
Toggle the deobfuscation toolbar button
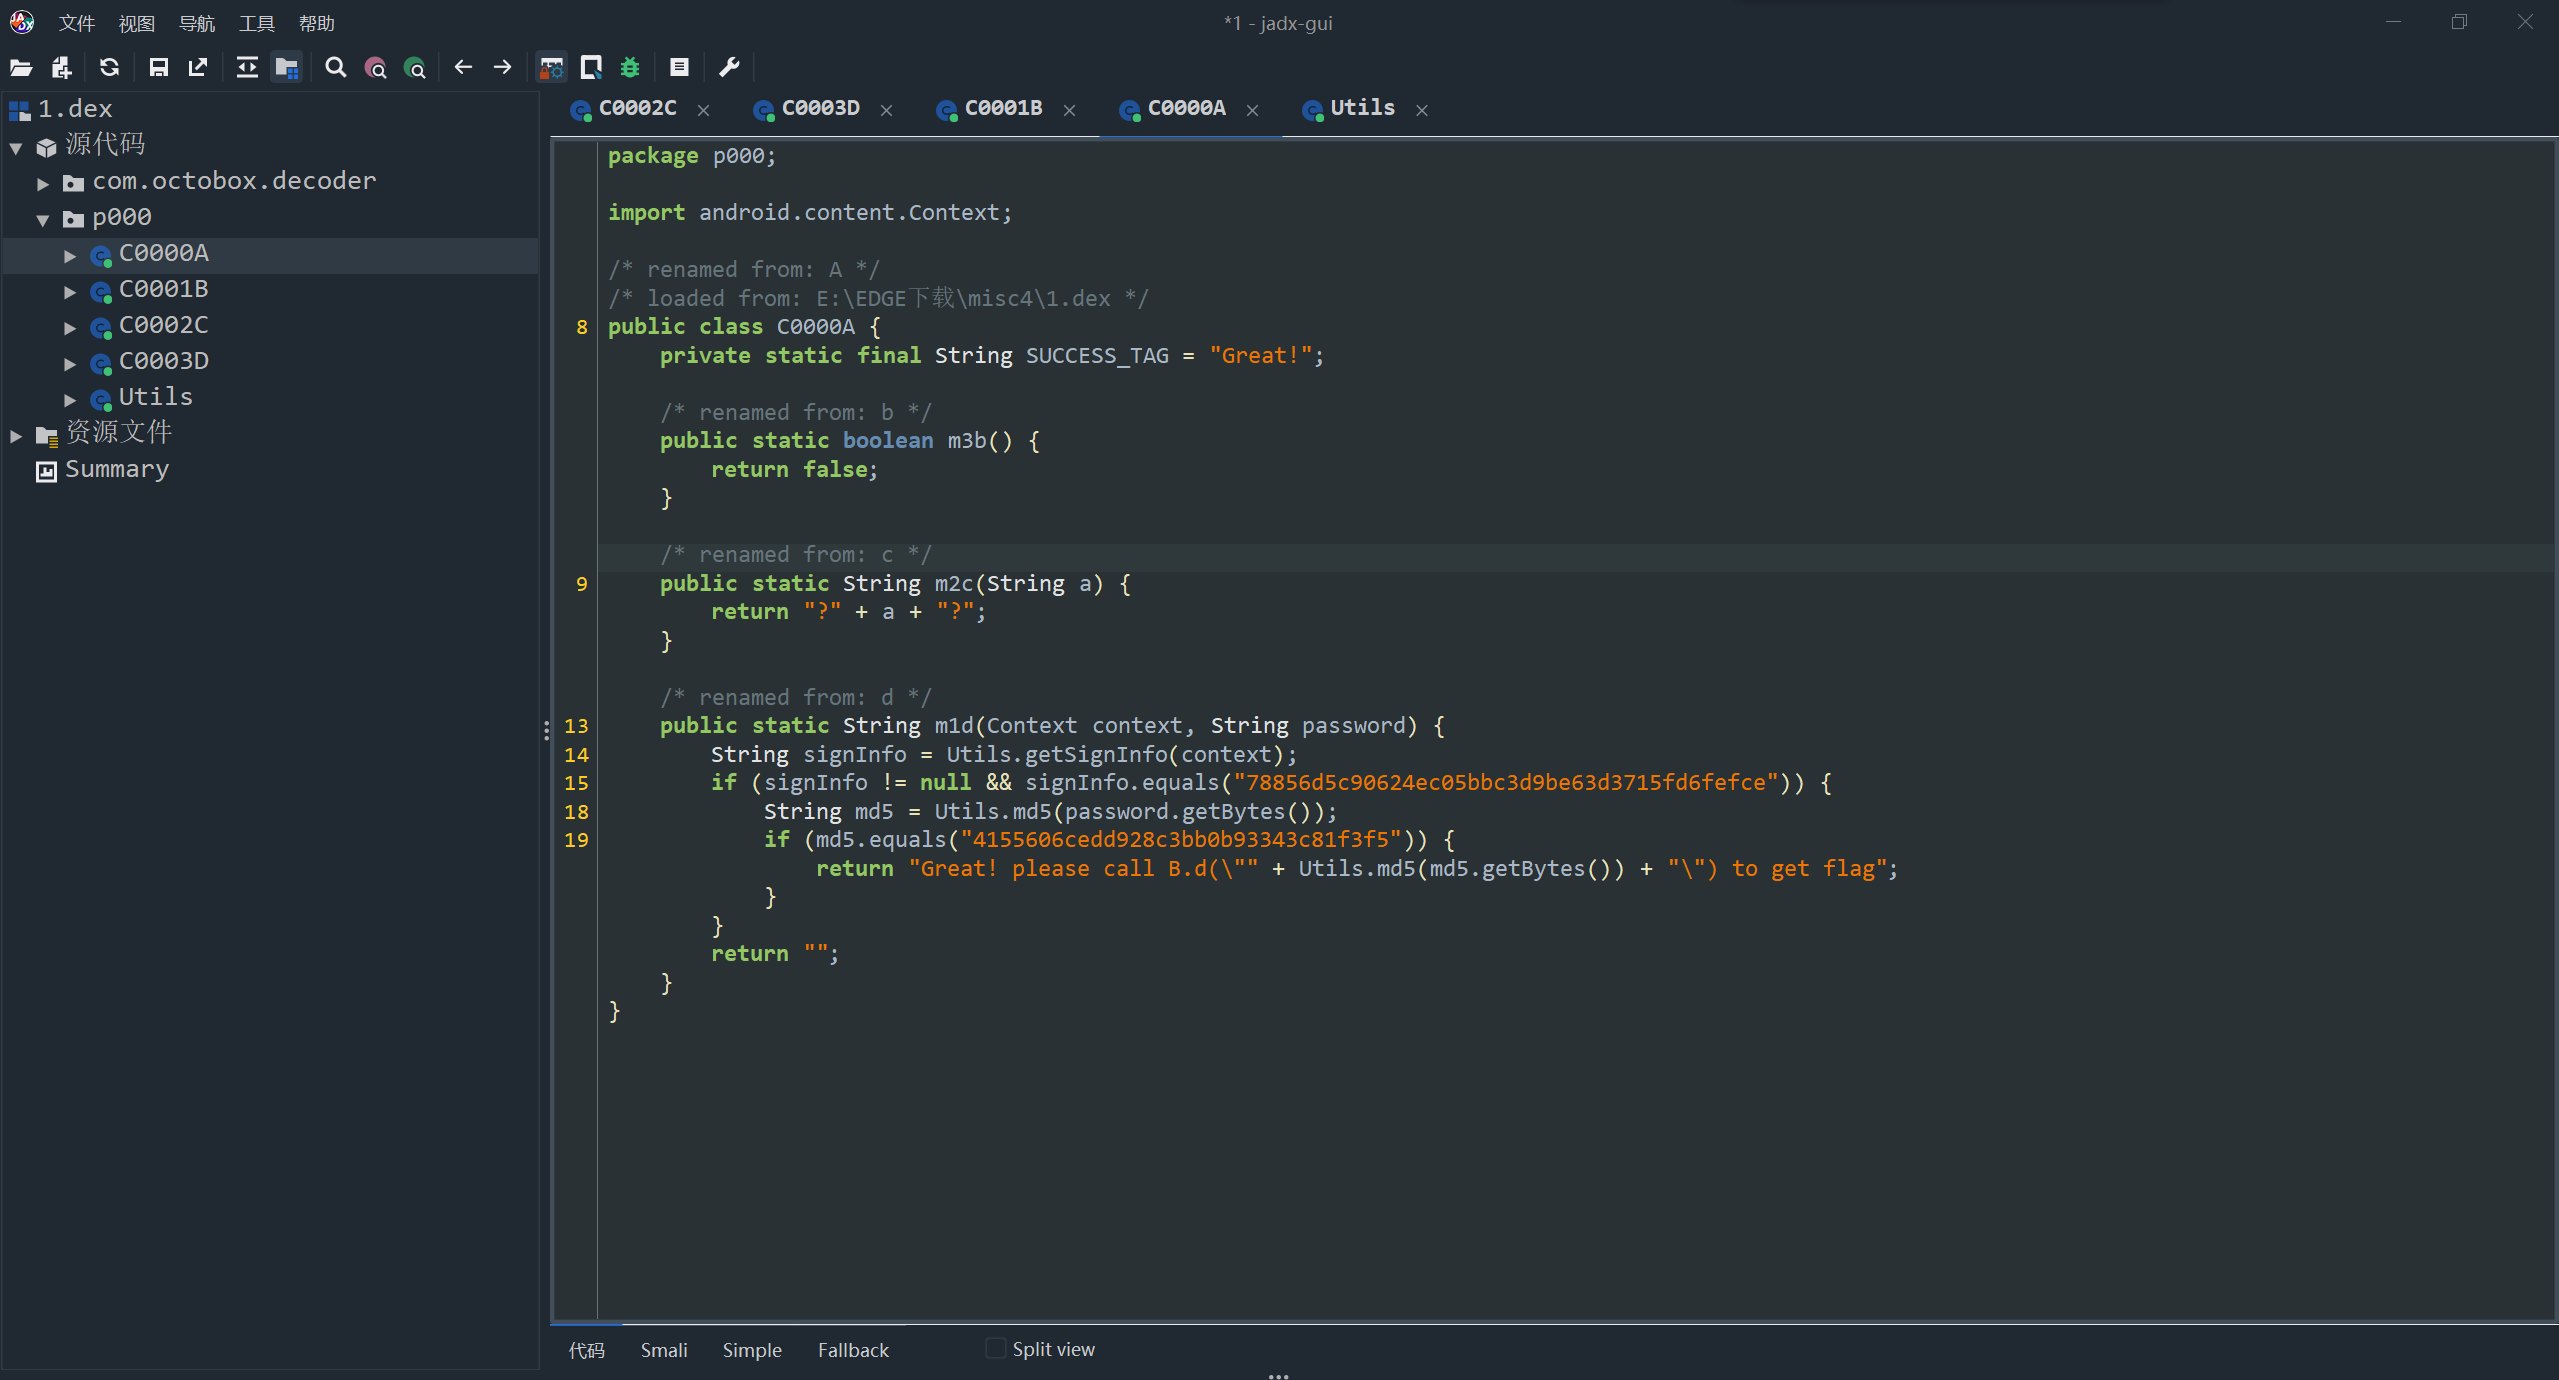(x=551, y=67)
